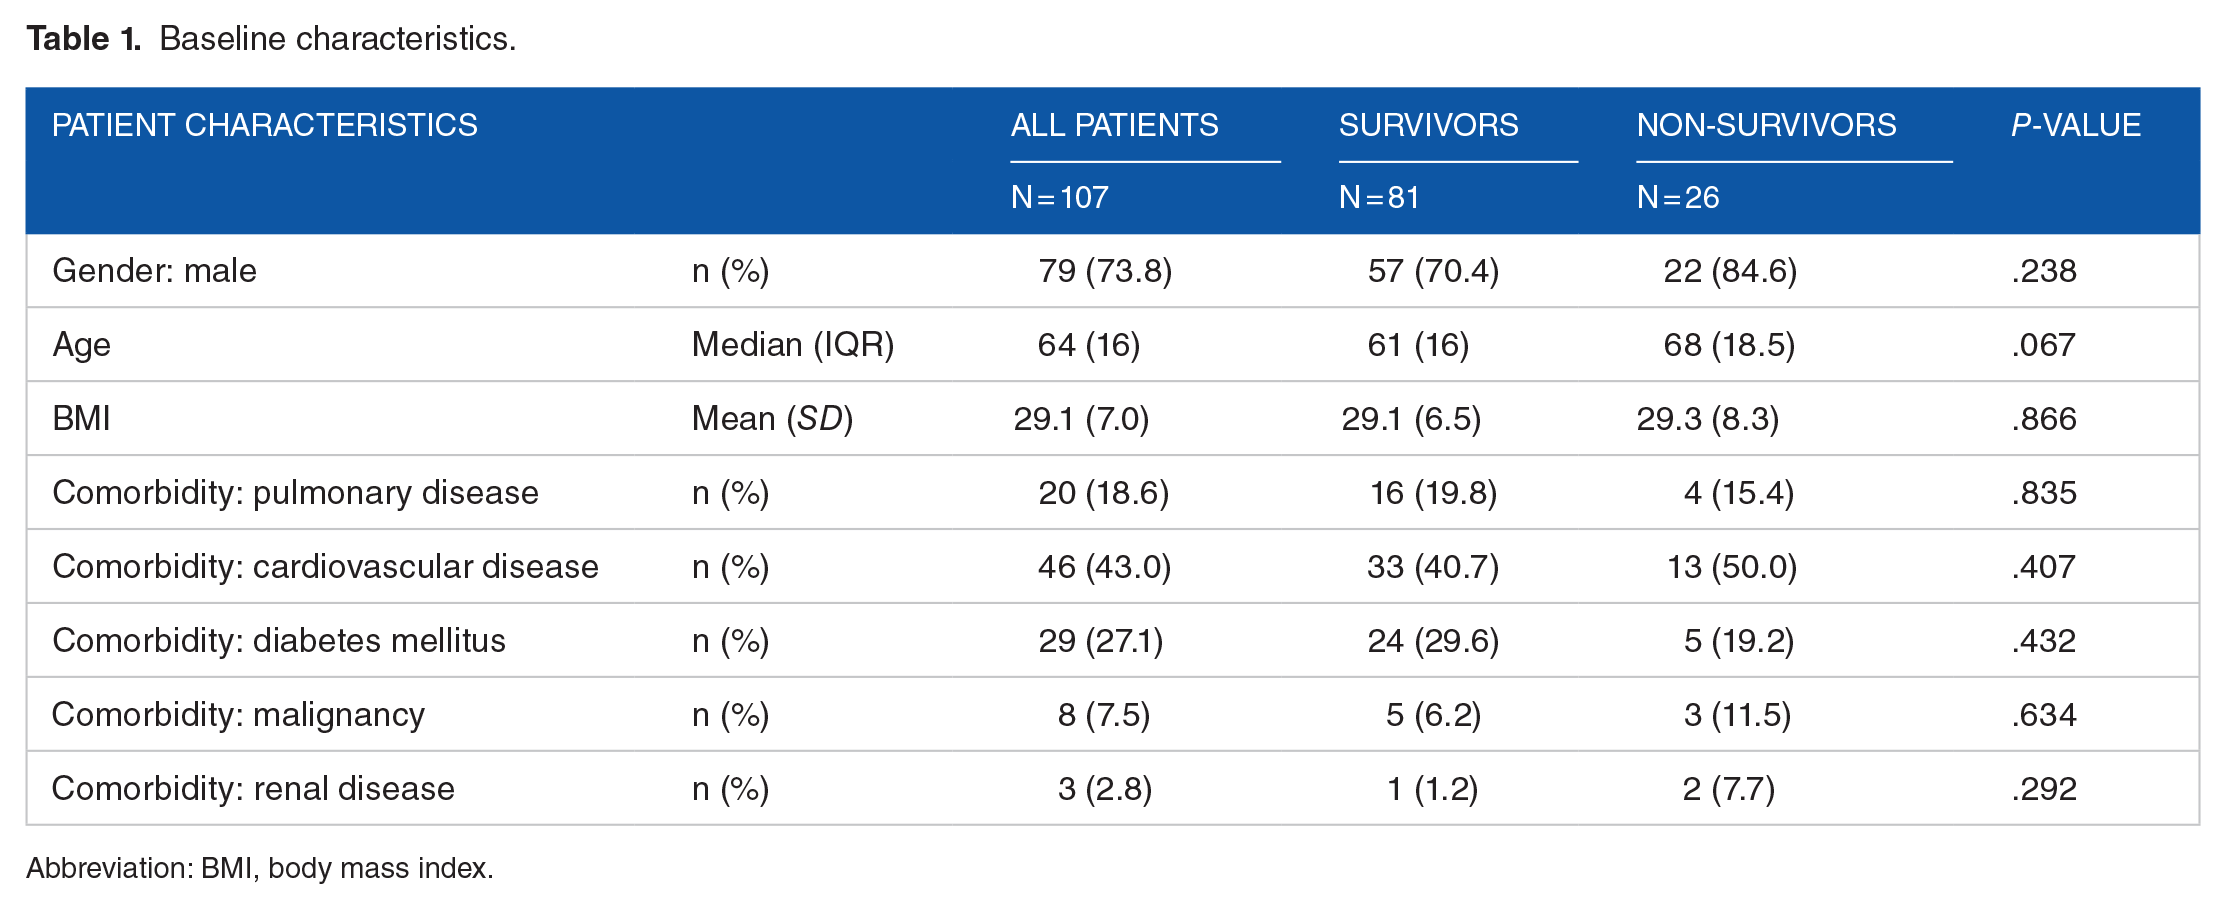Select the N=107 subheader cell
2226x909 pixels.
tap(1060, 197)
